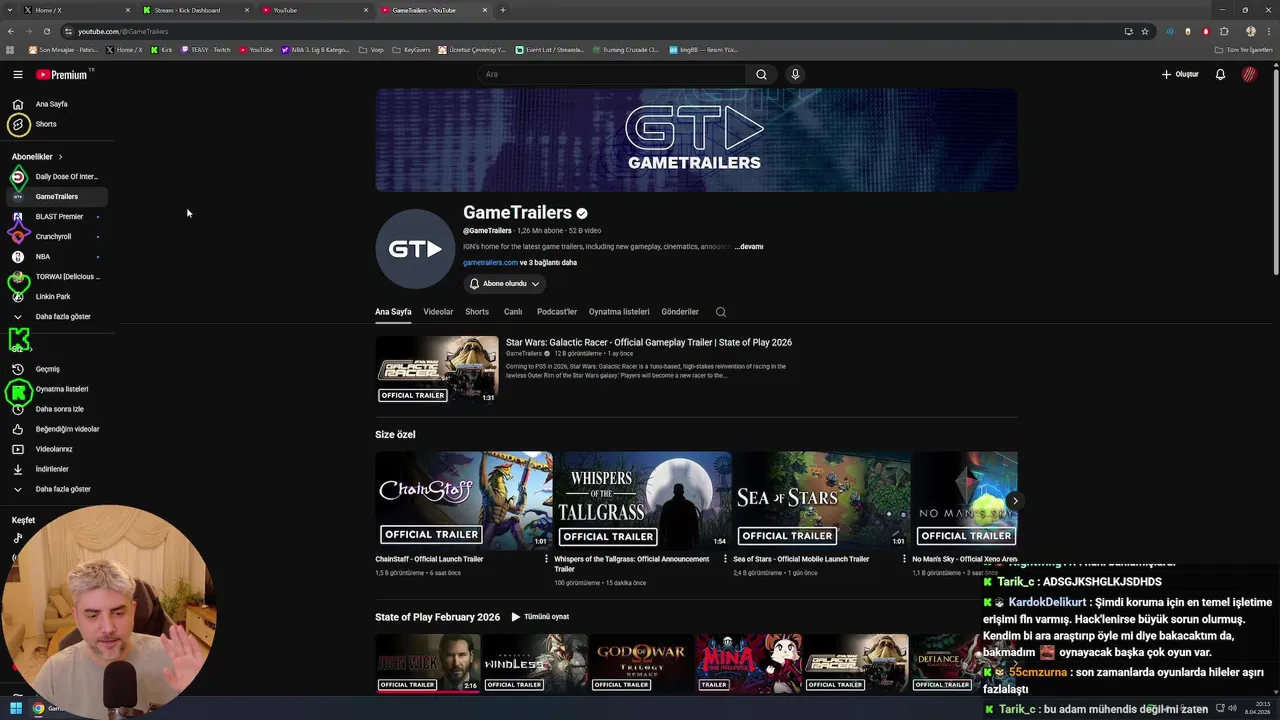Switch to the Oynatma listeleri channel tab

click(619, 312)
